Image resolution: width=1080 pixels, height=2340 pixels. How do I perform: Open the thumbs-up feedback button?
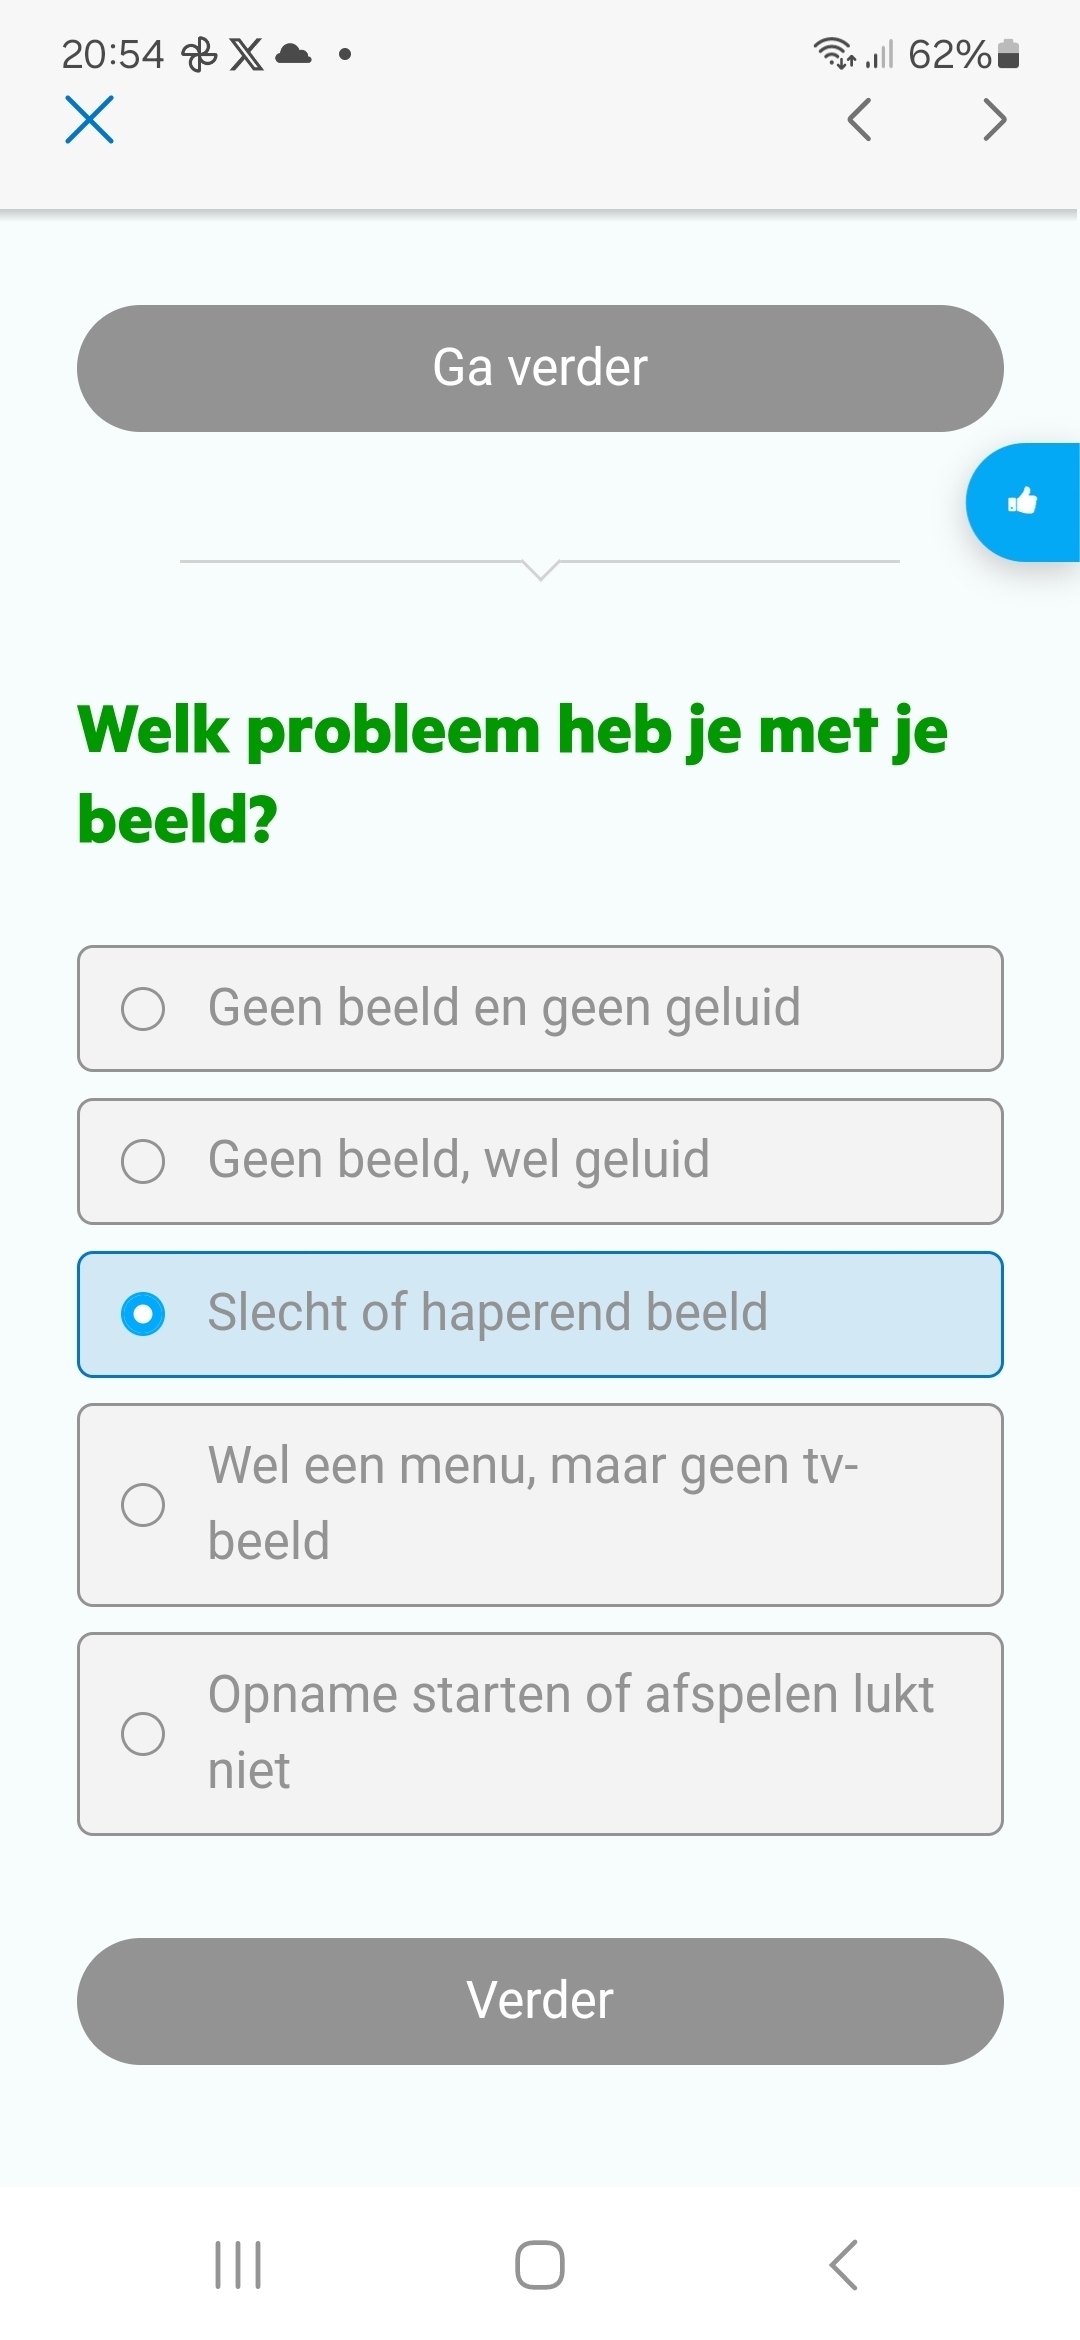(1022, 502)
